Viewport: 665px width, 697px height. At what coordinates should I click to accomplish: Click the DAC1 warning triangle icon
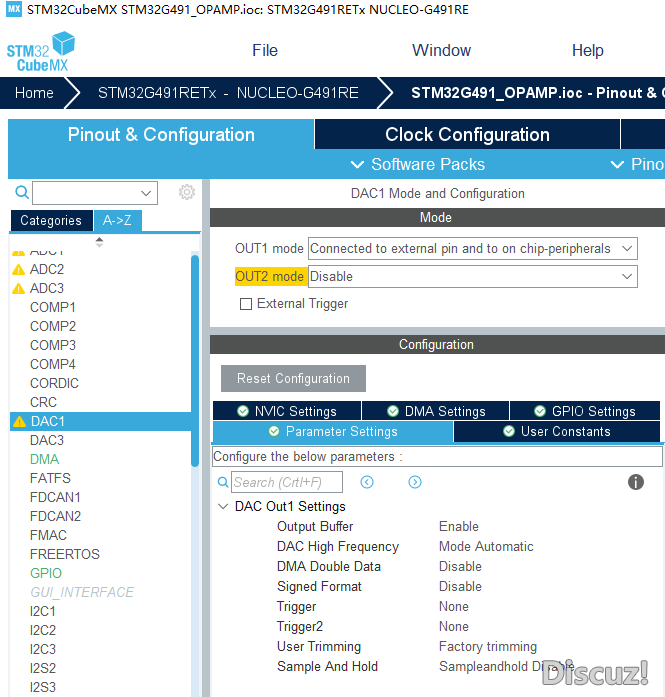20,421
